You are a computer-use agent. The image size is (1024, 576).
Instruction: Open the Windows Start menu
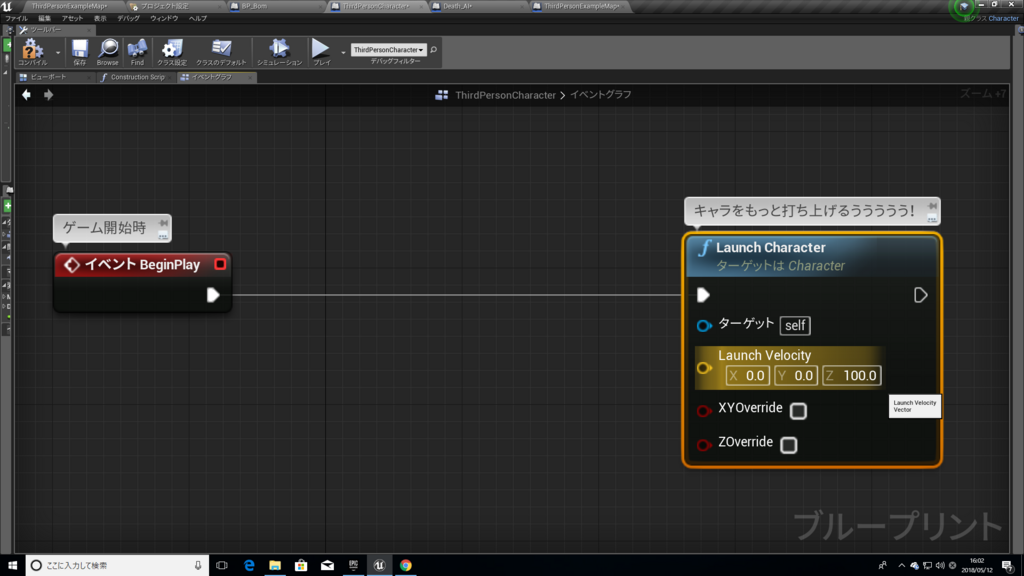pos(12,565)
